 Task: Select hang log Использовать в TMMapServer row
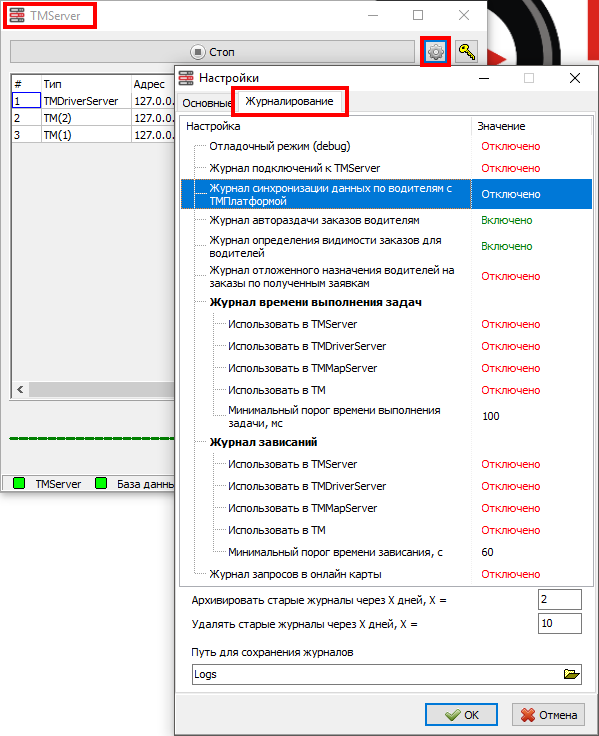302,508
